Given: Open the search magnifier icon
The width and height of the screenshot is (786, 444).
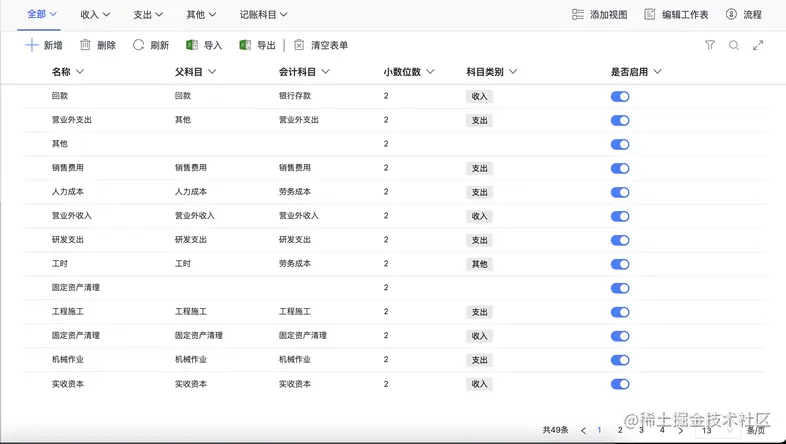Looking at the screenshot, I should (x=734, y=45).
